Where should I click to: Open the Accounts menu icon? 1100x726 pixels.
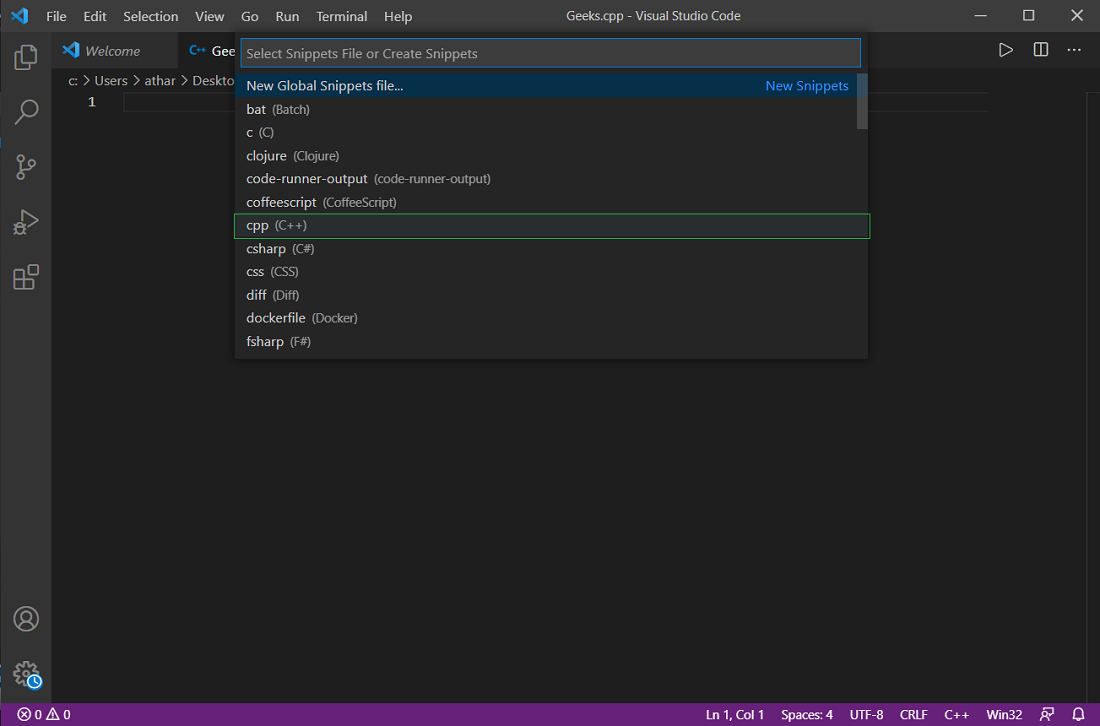[x=26, y=619]
